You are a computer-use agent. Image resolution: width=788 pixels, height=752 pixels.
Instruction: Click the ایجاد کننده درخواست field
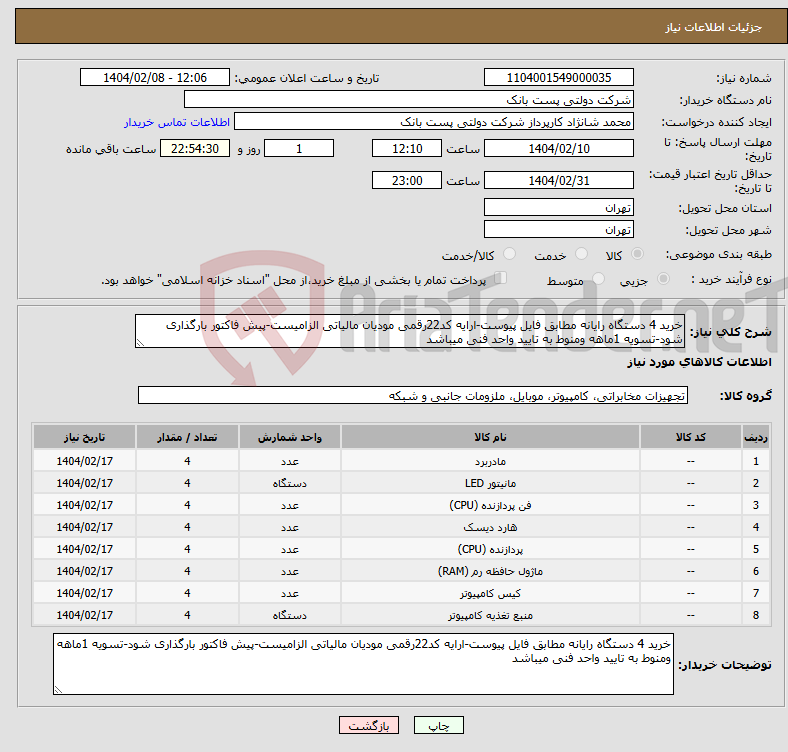click(434, 122)
